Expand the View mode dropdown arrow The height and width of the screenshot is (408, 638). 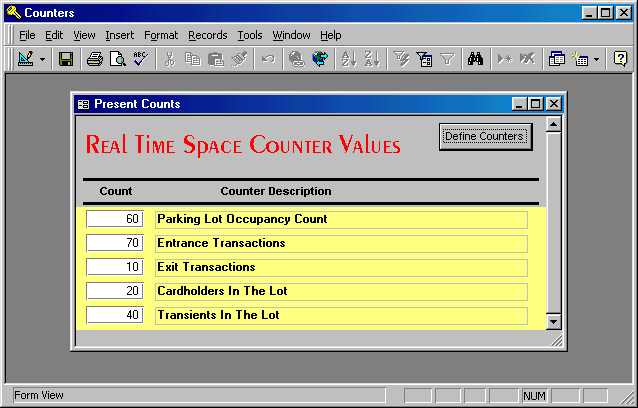pyautogui.click(x=42, y=59)
